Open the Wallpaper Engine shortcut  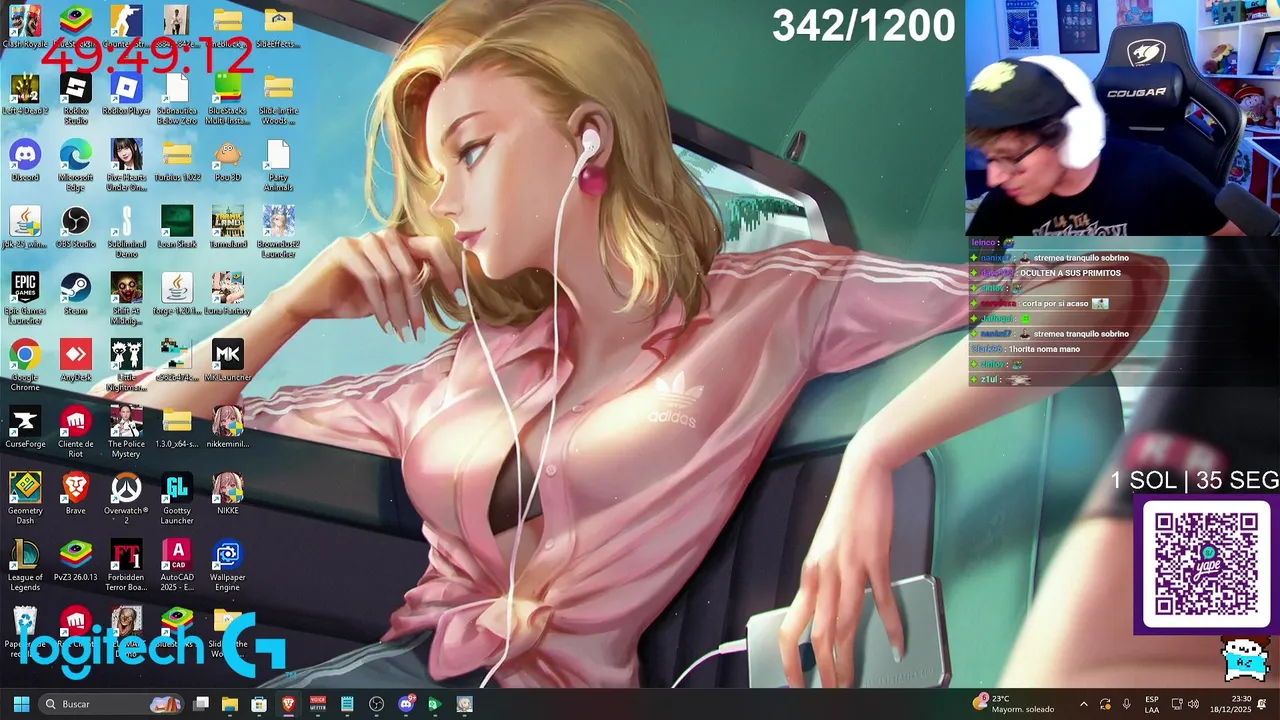coord(228,566)
